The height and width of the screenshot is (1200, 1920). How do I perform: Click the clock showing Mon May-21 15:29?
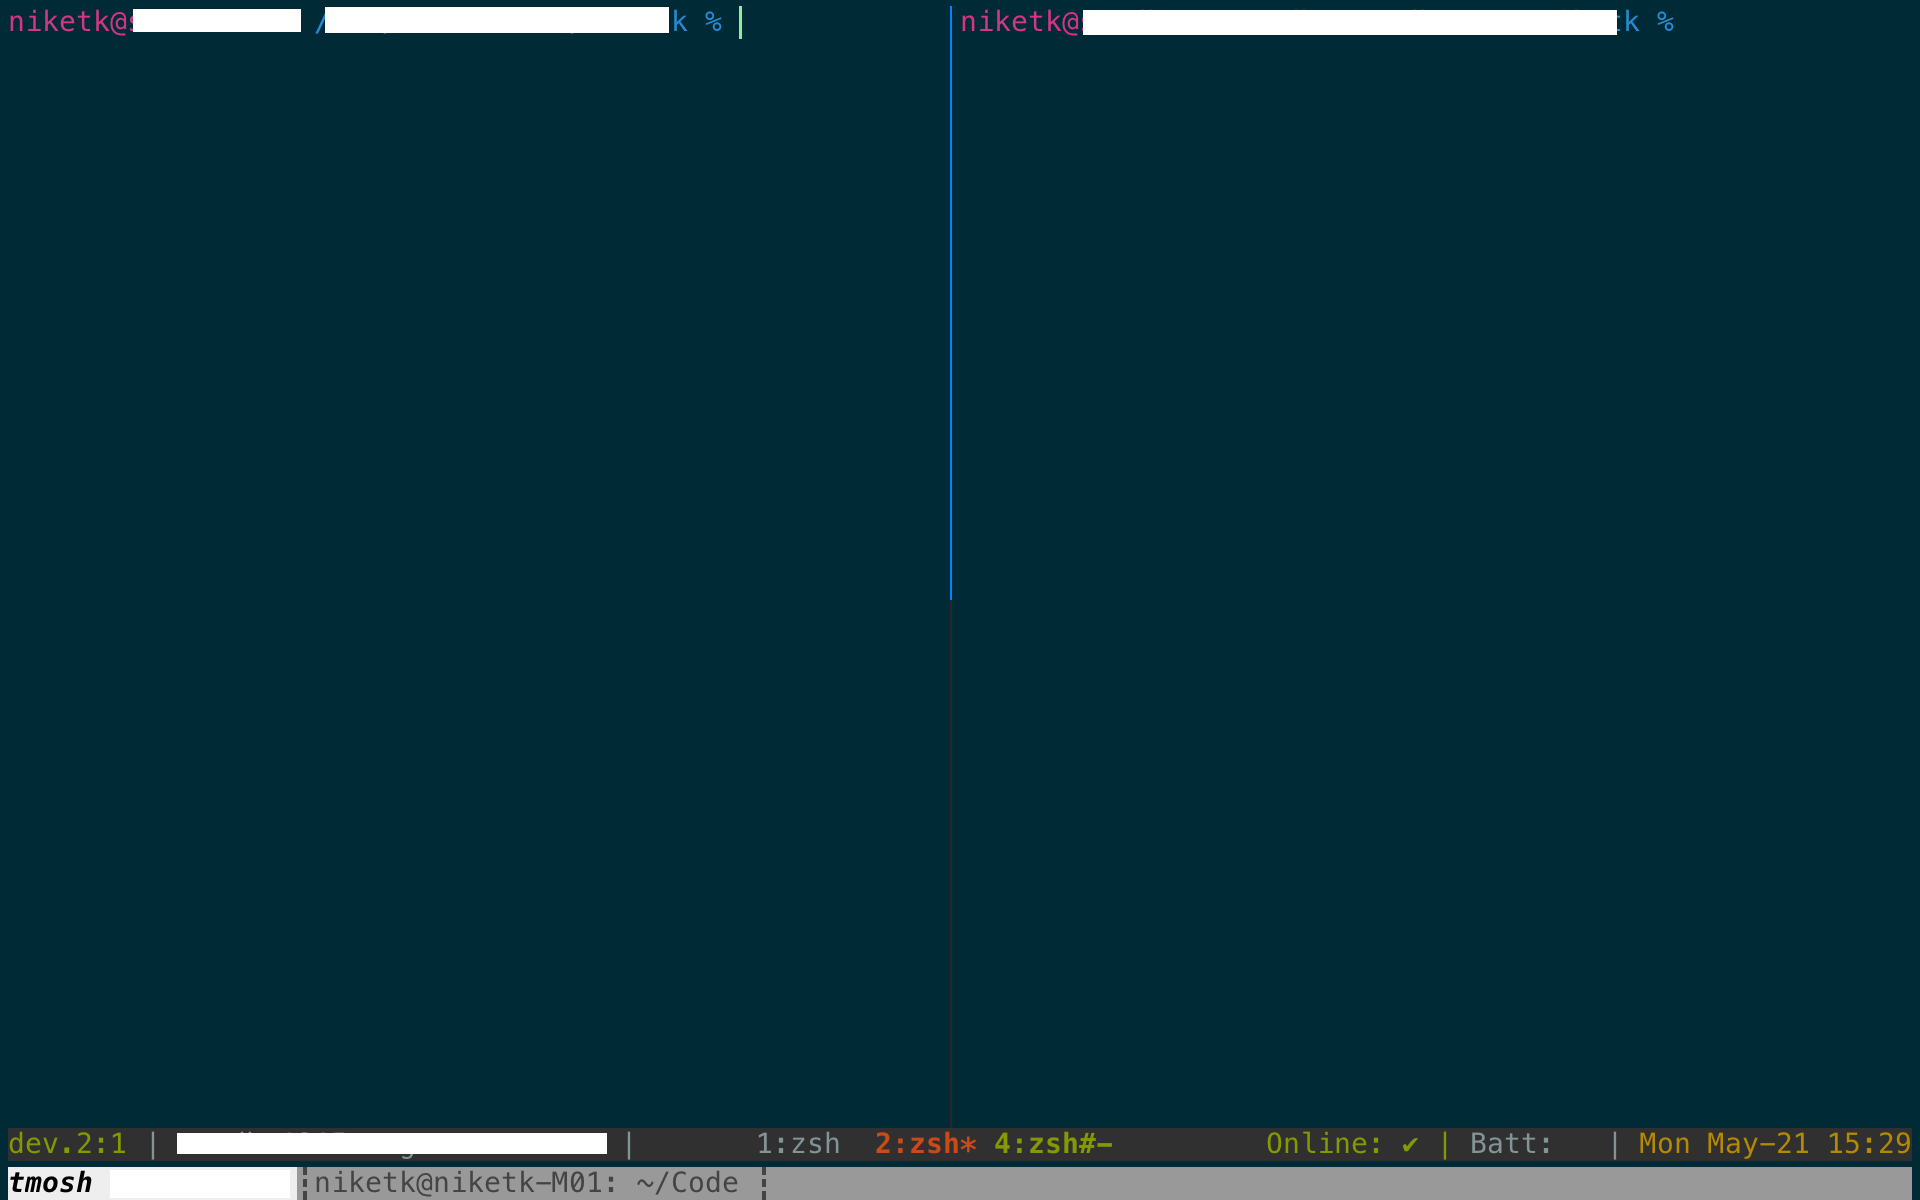(x=1773, y=1143)
